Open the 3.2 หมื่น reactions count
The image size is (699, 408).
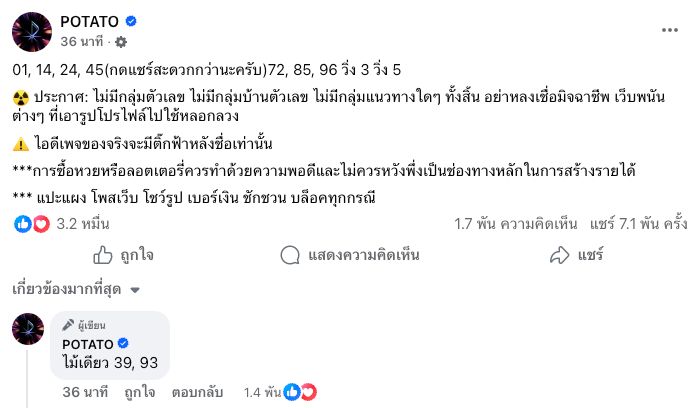coord(81,224)
